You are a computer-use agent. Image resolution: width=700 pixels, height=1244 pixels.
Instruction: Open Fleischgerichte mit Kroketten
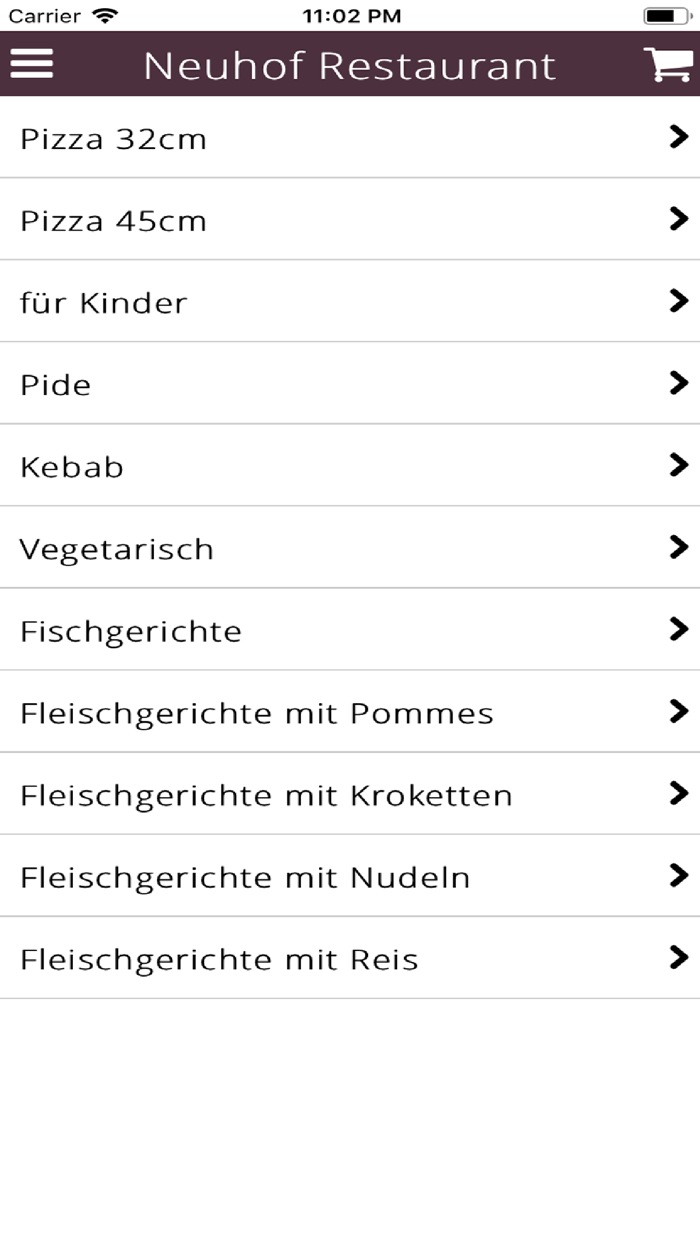350,794
